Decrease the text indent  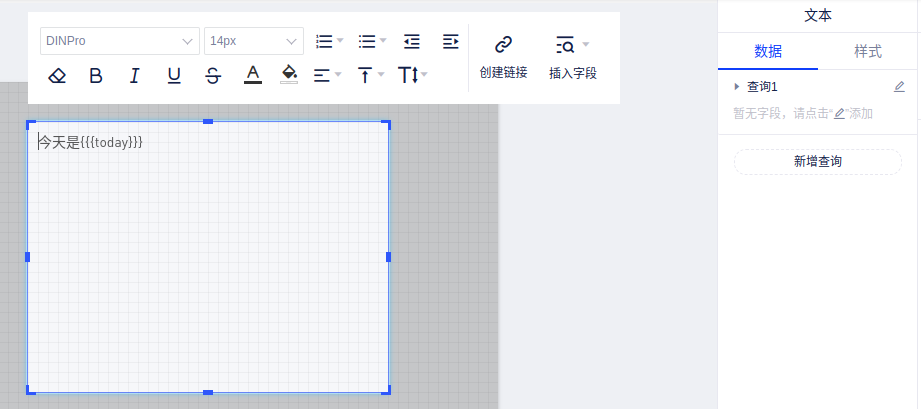412,41
